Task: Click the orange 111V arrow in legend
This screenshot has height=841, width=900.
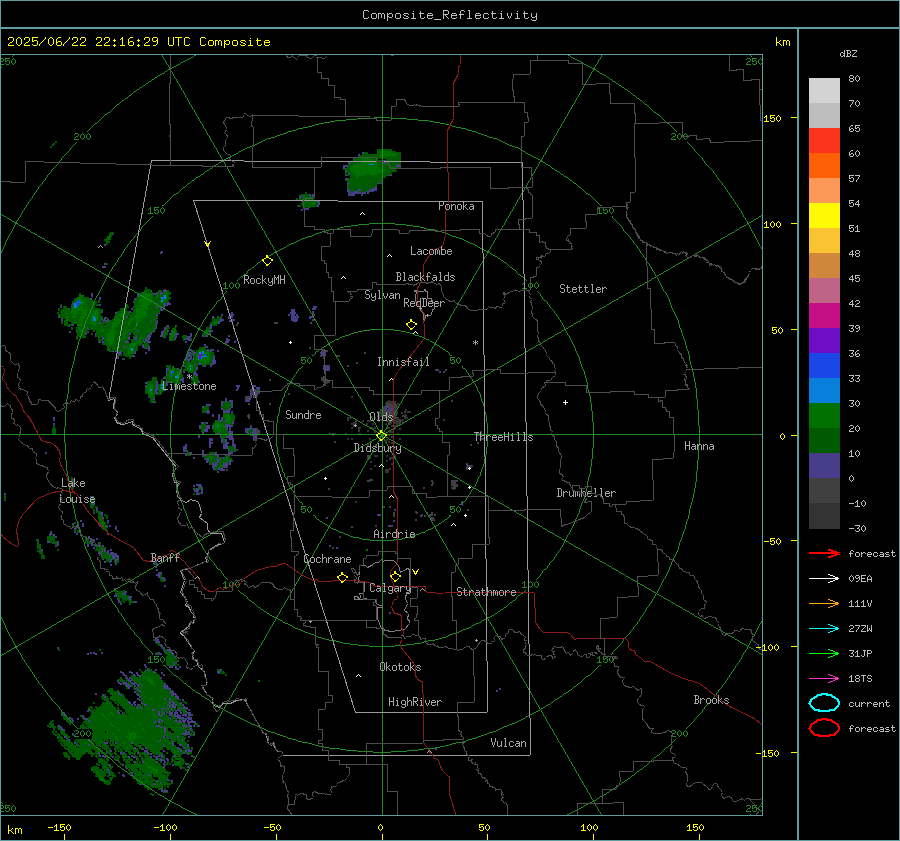Action: 824,603
